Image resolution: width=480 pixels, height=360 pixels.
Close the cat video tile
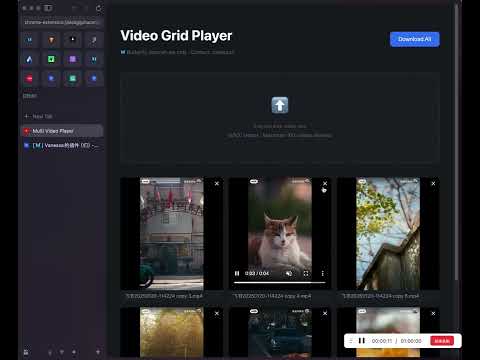(x=325, y=184)
